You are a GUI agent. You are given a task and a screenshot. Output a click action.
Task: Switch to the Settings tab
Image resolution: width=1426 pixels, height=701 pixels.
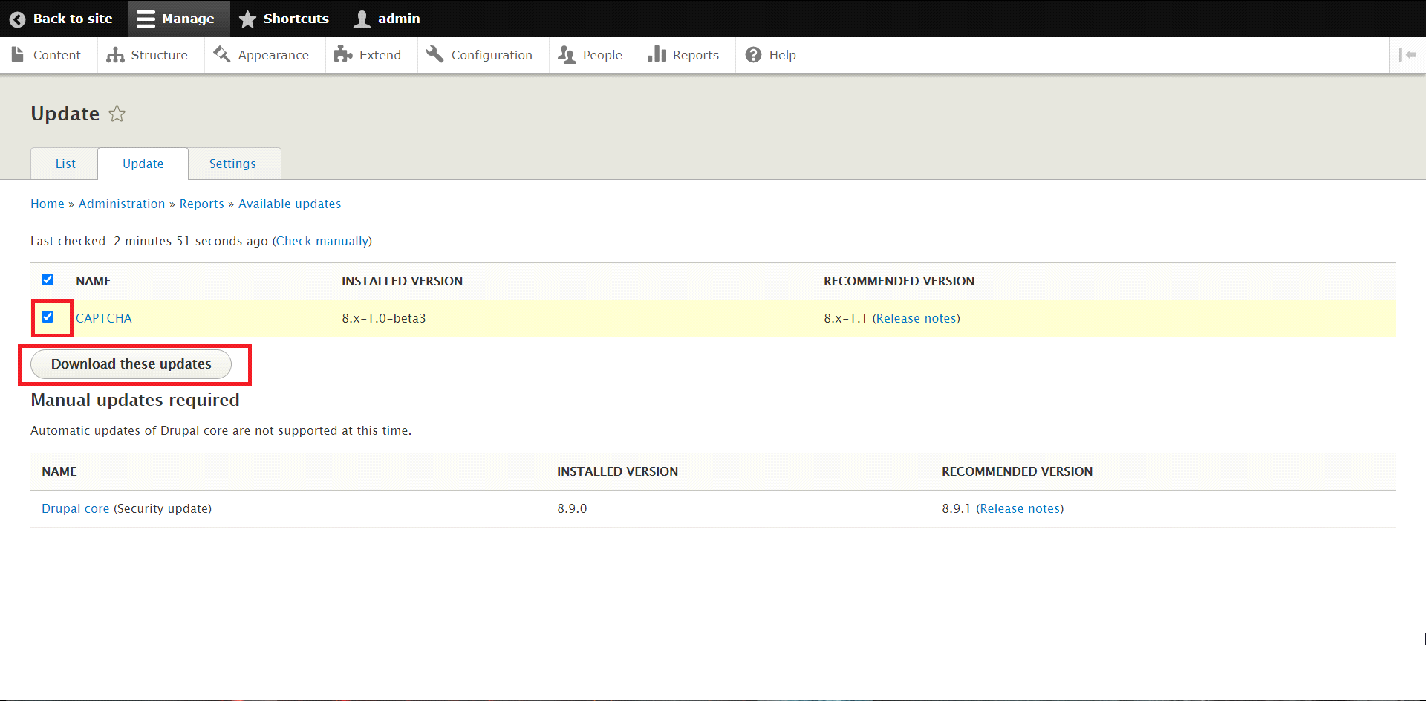click(x=232, y=164)
